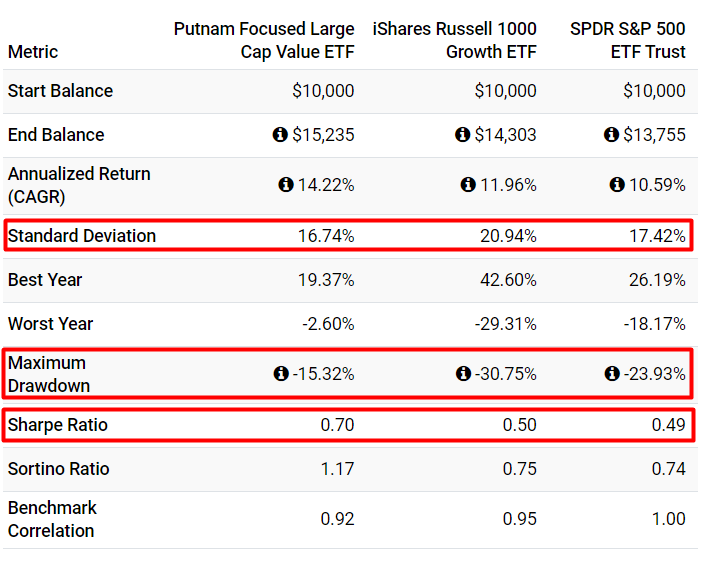The width and height of the screenshot is (706, 561).
Task: Select the 0.95 benchmark correlation value
Action: (520, 519)
